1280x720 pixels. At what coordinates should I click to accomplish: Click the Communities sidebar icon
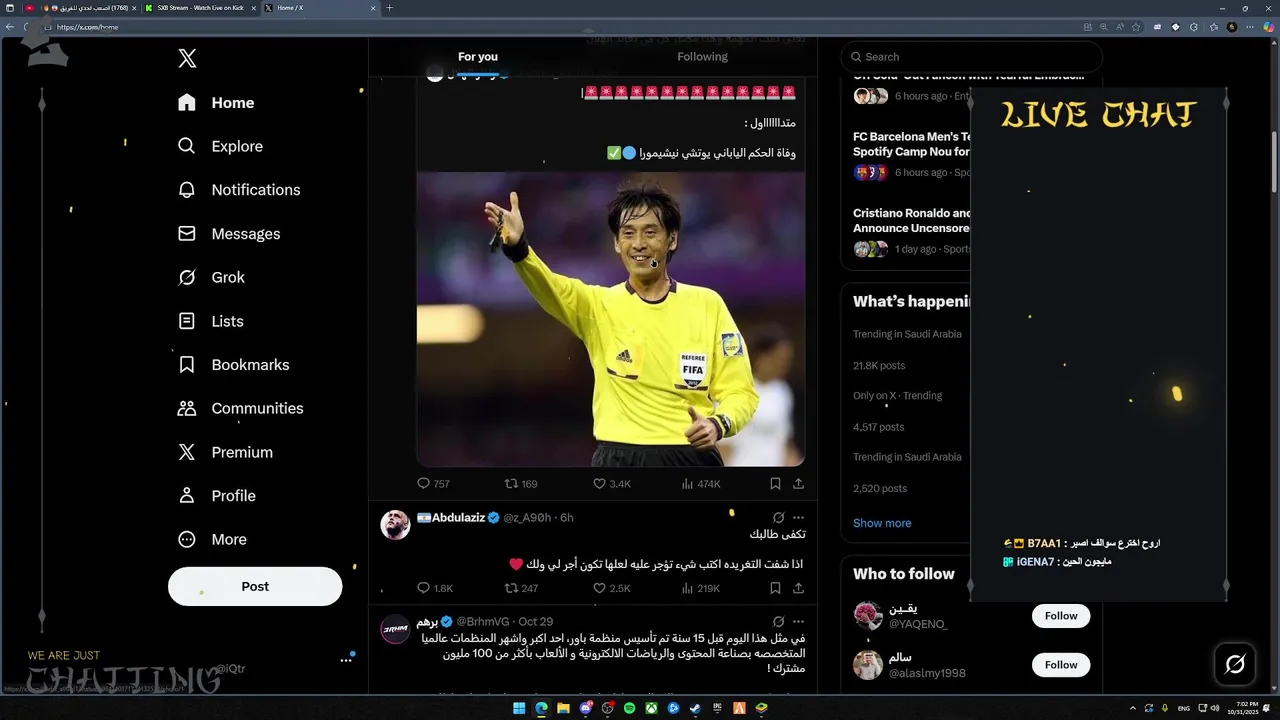187,408
